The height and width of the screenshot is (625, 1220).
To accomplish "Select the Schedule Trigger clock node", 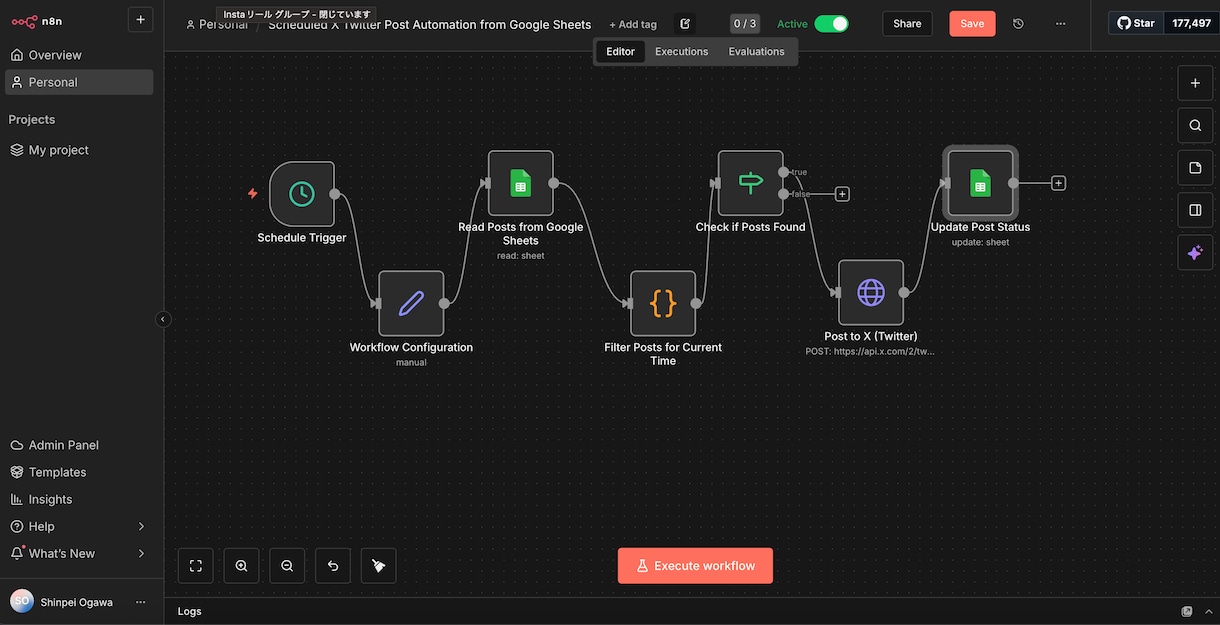I will tap(302, 194).
